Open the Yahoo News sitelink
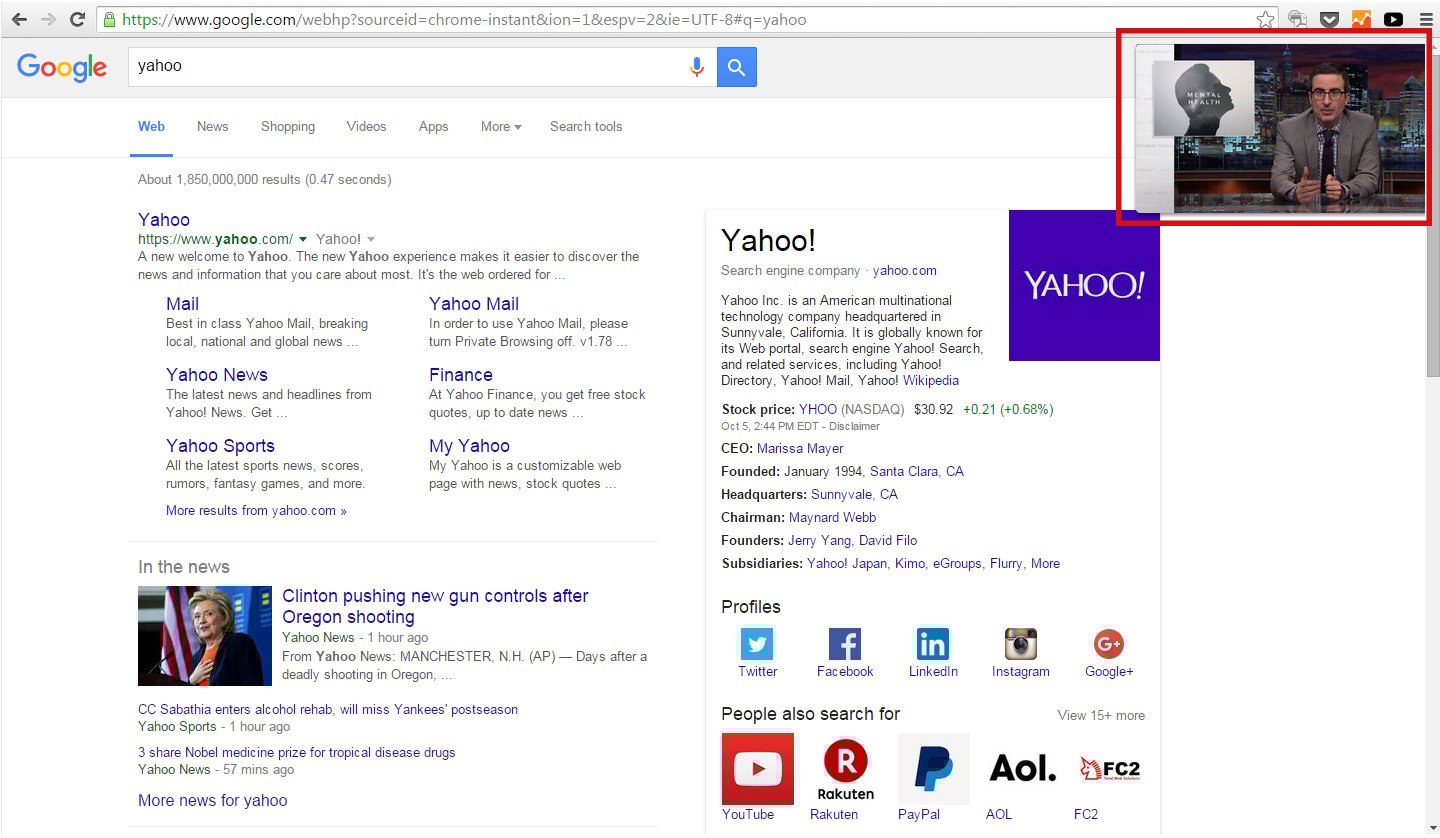Viewport: 1440px width, 838px height. [217, 375]
